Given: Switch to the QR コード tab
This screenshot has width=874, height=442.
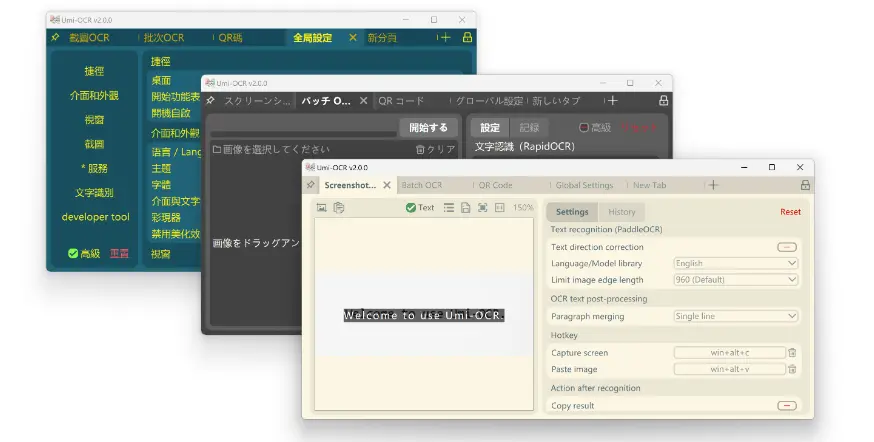Looking at the screenshot, I should (x=401, y=101).
